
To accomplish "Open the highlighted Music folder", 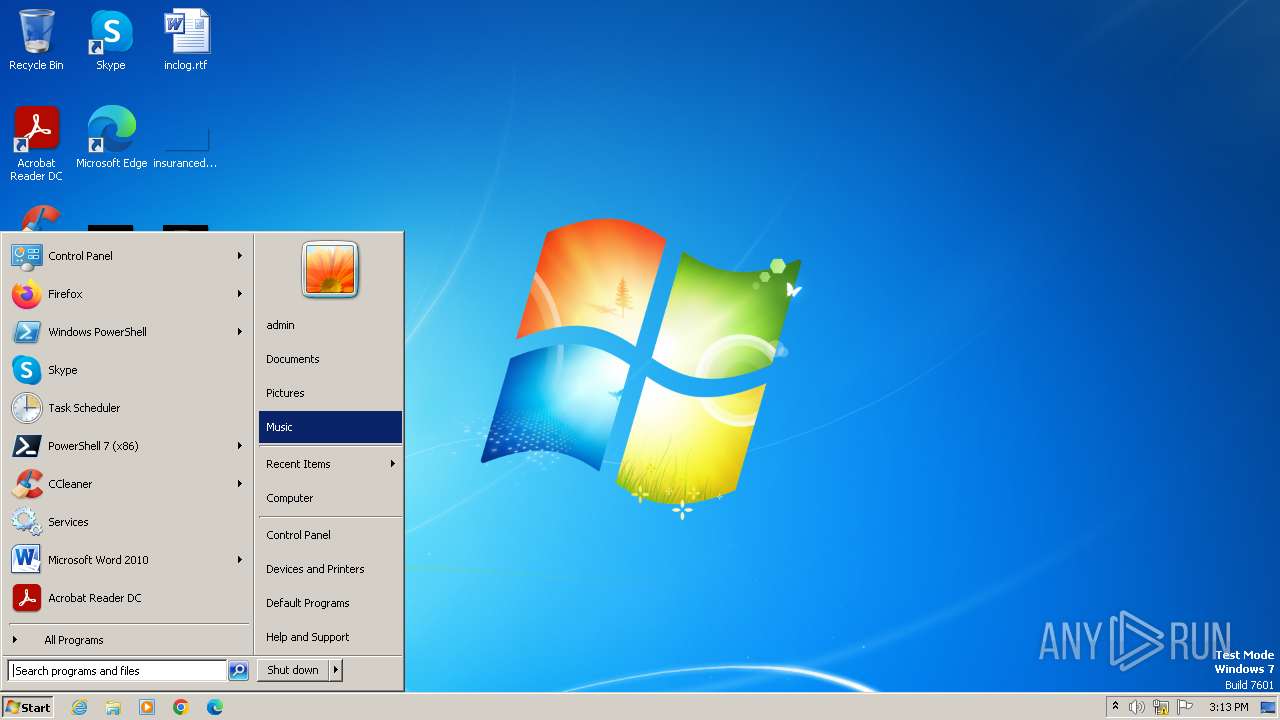I will tap(330, 427).
